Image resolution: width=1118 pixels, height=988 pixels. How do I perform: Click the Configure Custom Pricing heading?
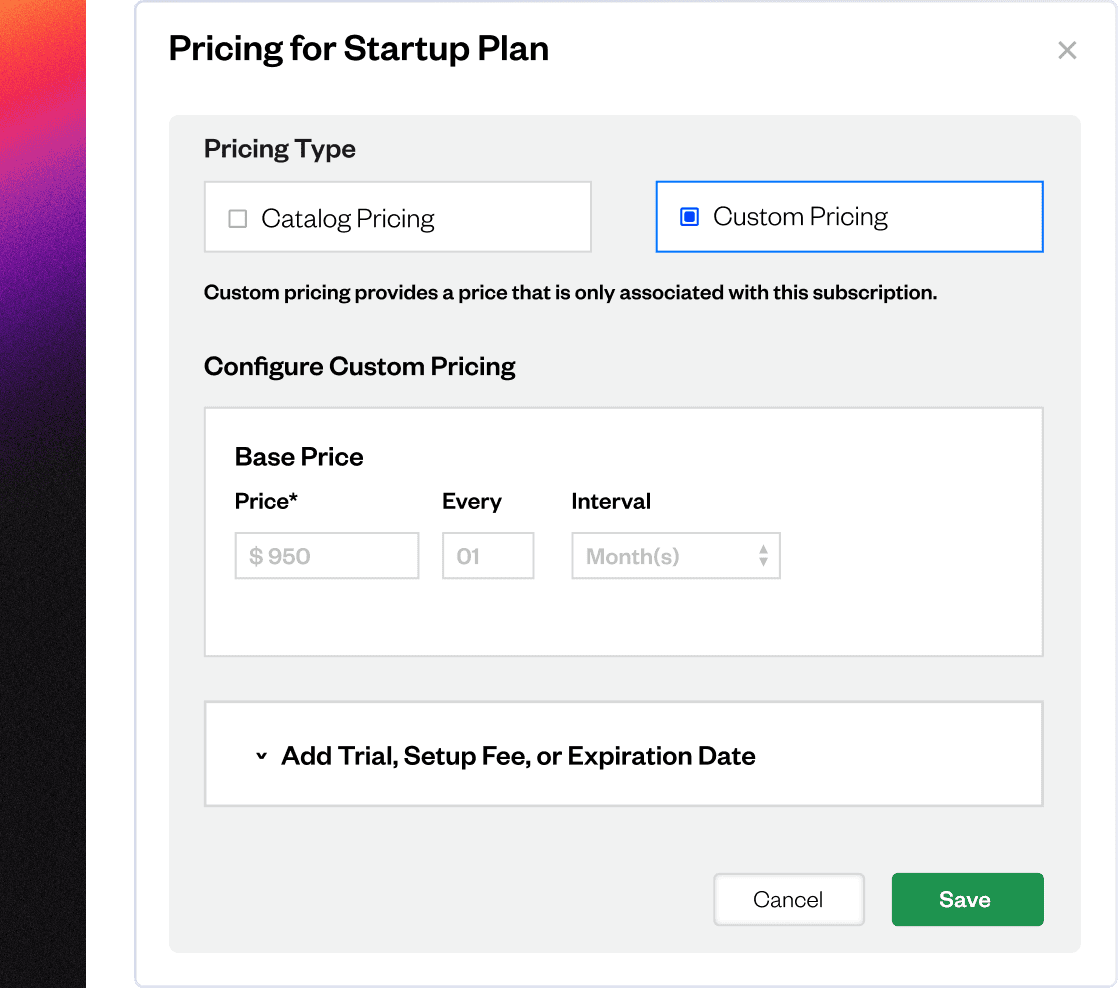click(359, 366)
